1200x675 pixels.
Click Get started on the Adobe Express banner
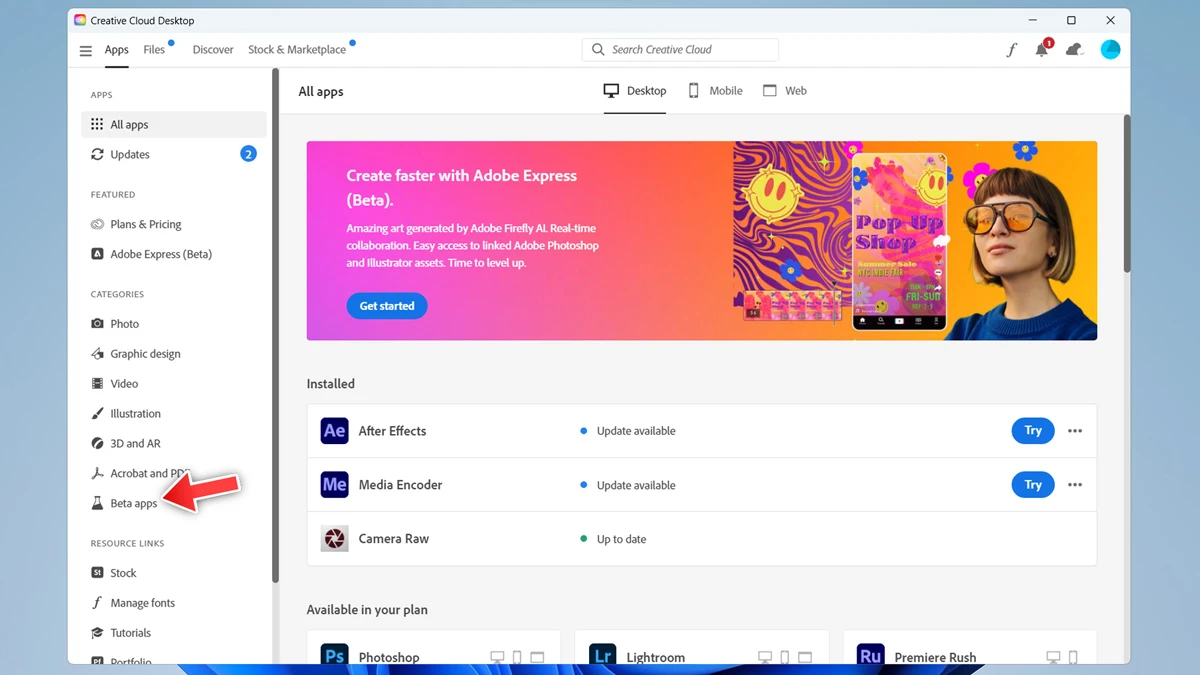coord(387,306)
